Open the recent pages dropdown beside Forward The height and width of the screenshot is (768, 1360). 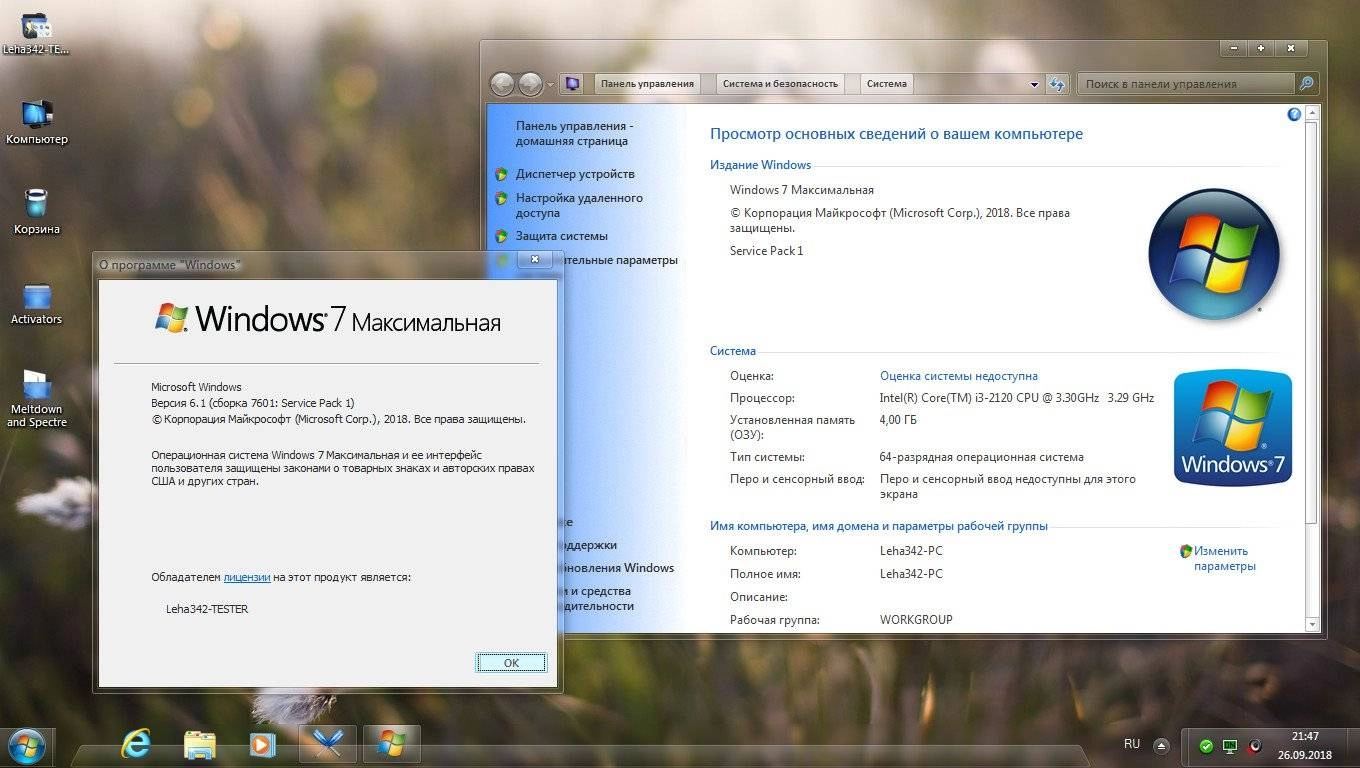tap(550, 85)
